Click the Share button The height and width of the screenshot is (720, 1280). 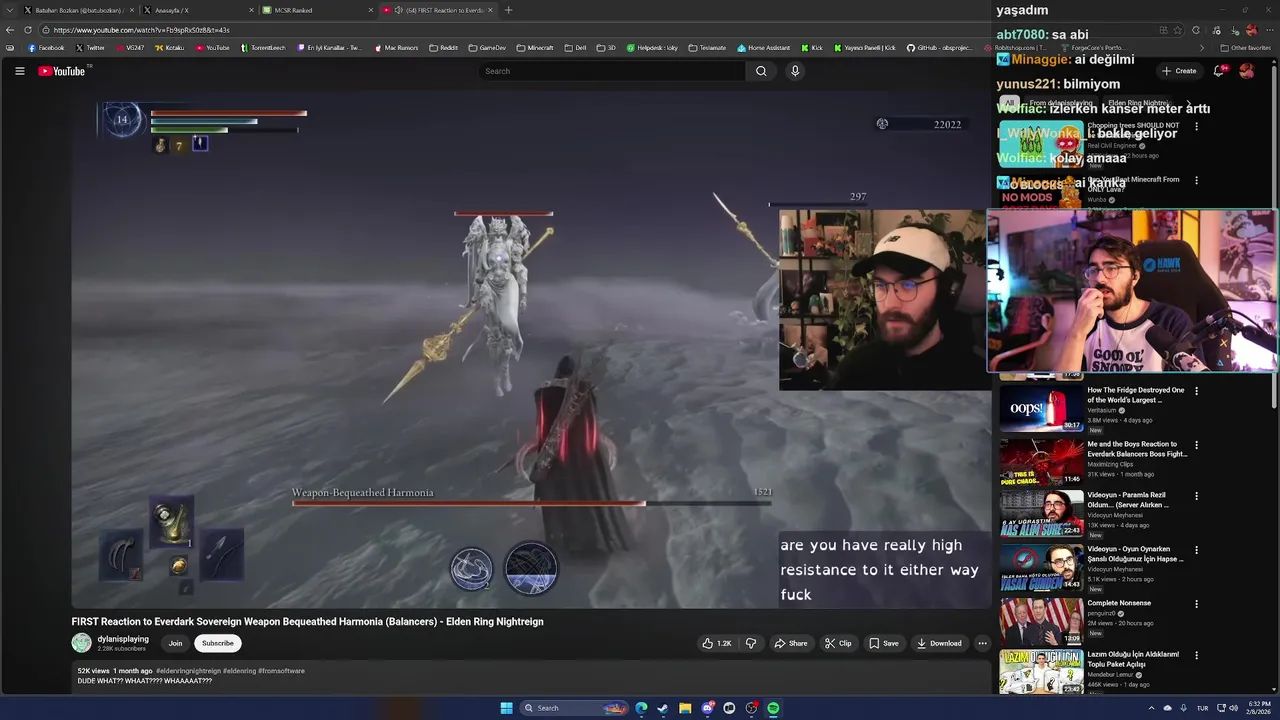click(791, 643)
